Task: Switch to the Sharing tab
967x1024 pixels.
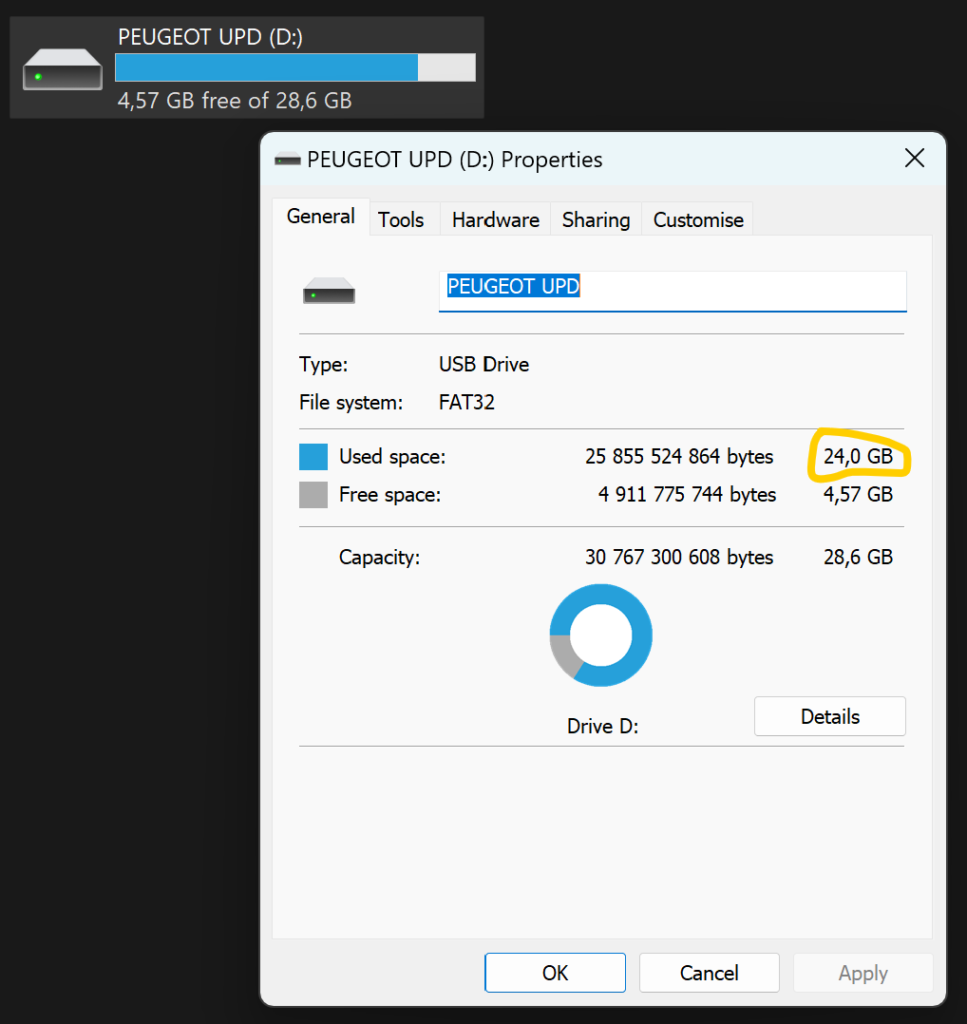Action: [x=596, y=220]
